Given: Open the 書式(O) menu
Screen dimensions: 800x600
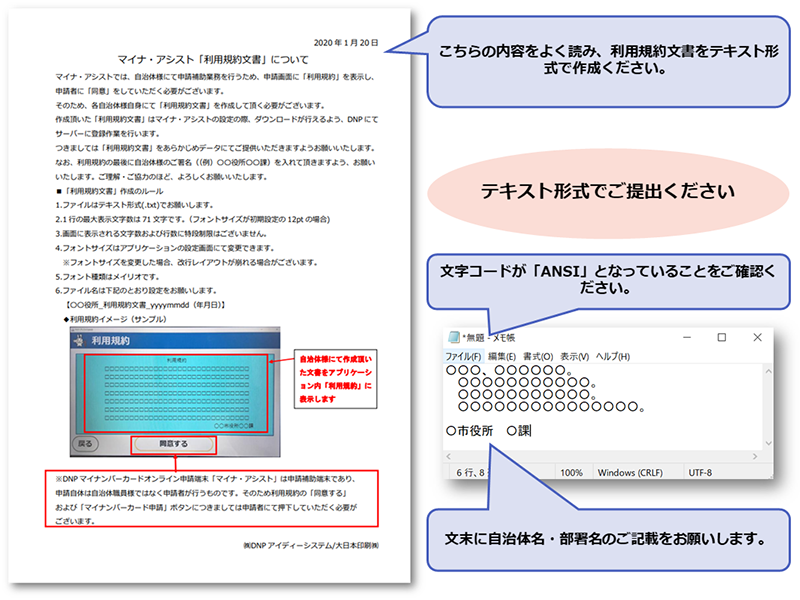Looking at the screenshot, I should tap(539, 357).
